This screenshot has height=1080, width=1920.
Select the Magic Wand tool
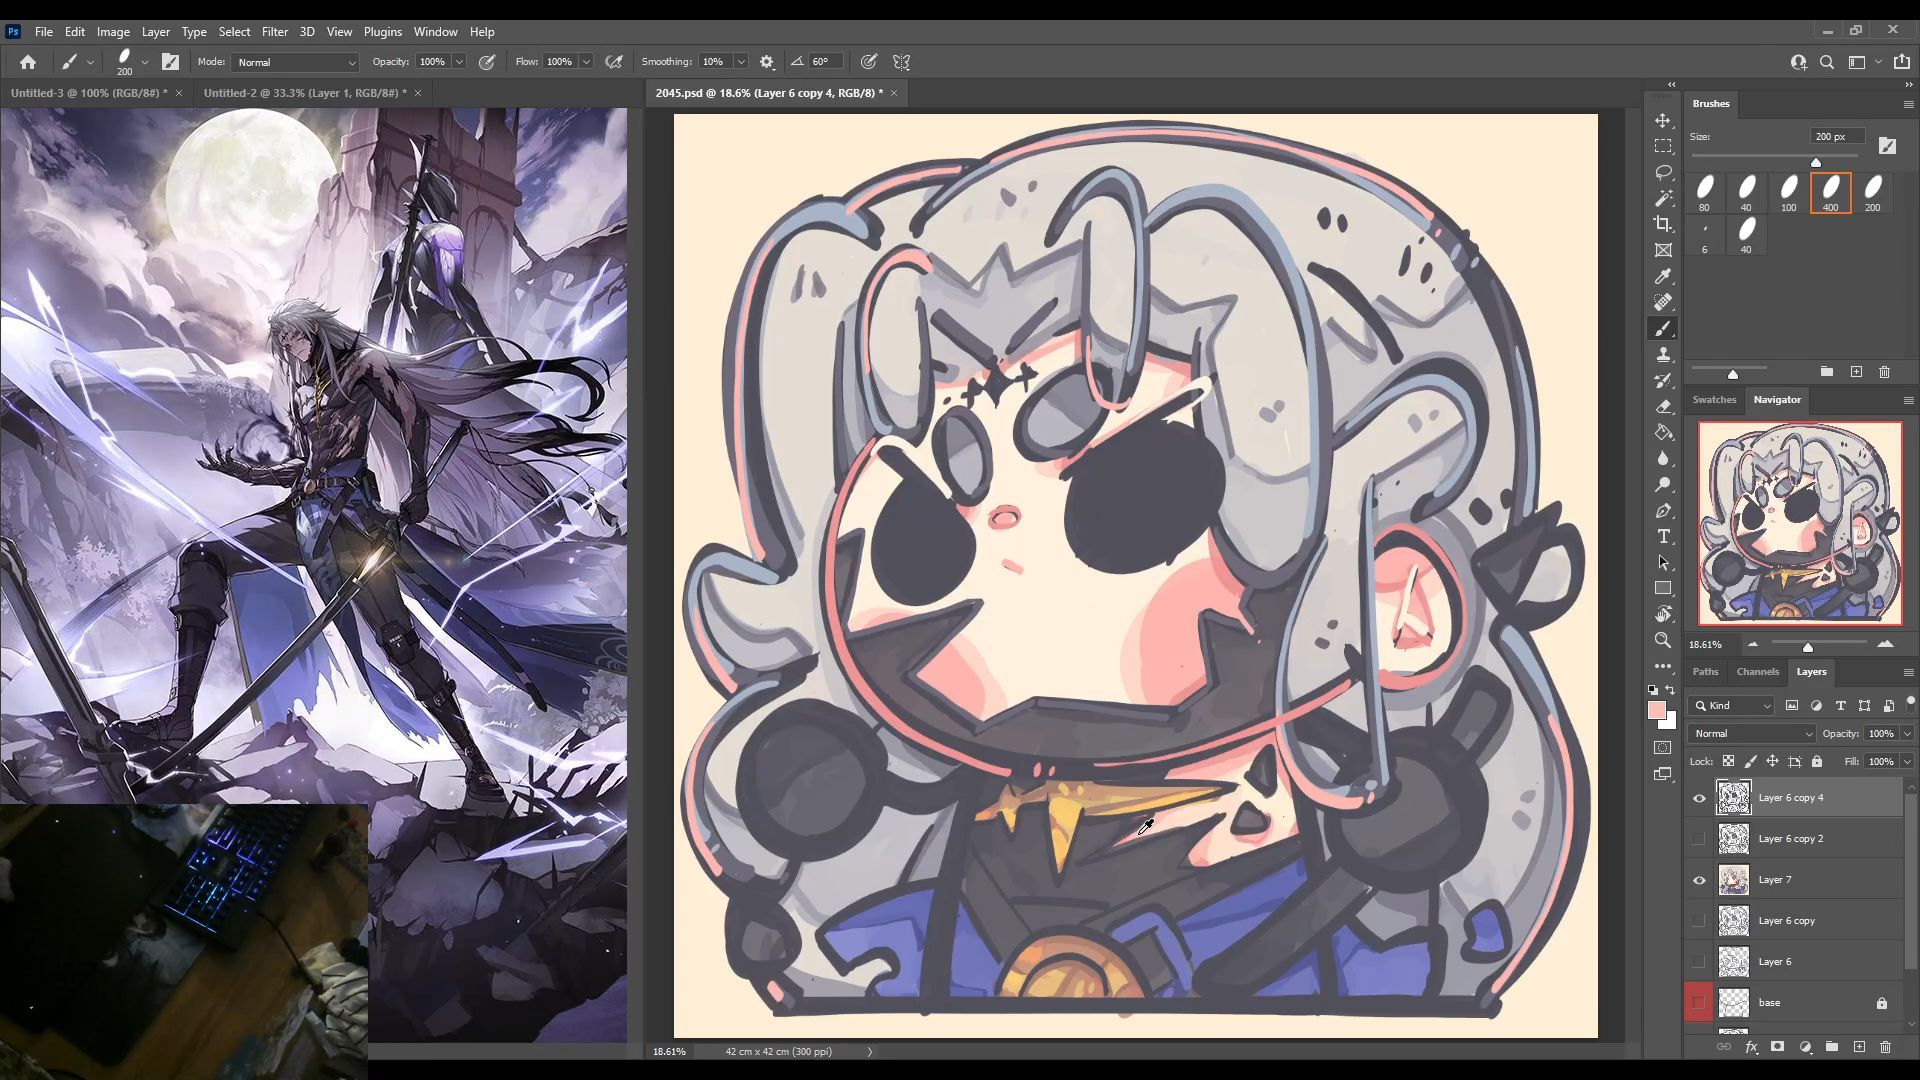tap(1663, 198)
